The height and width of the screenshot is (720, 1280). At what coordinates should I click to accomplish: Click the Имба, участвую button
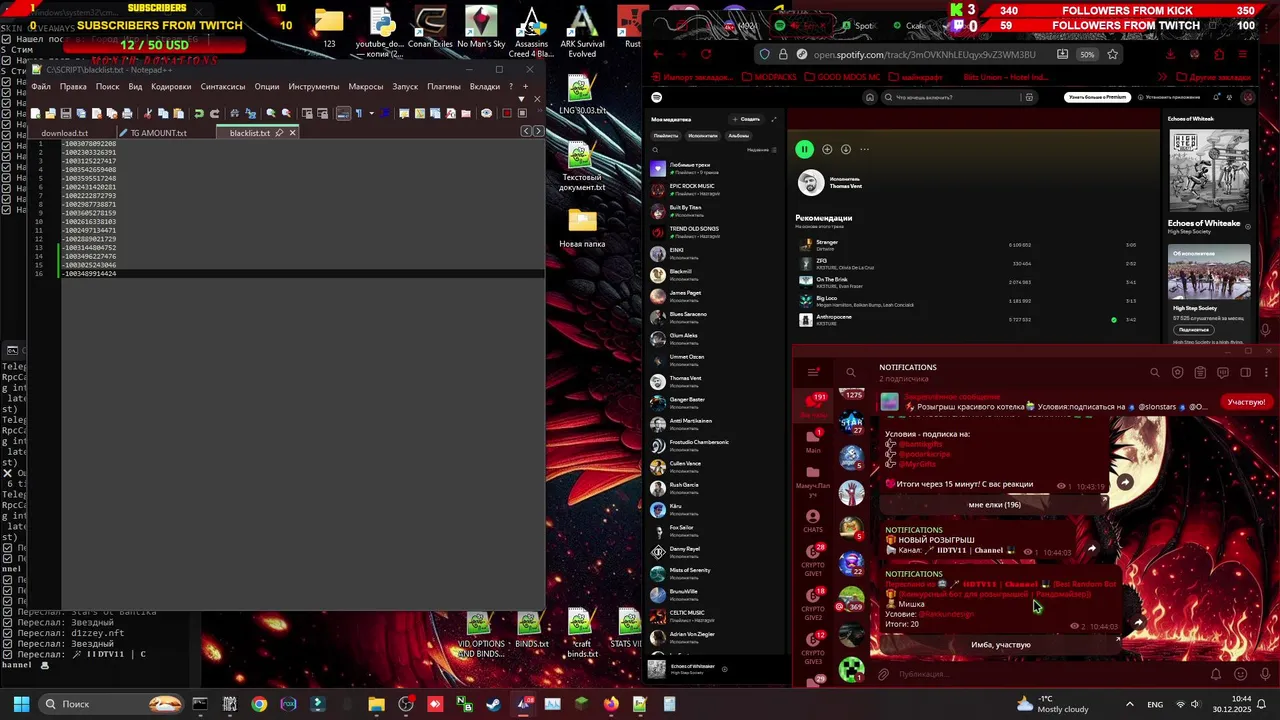pos(1000,645)
